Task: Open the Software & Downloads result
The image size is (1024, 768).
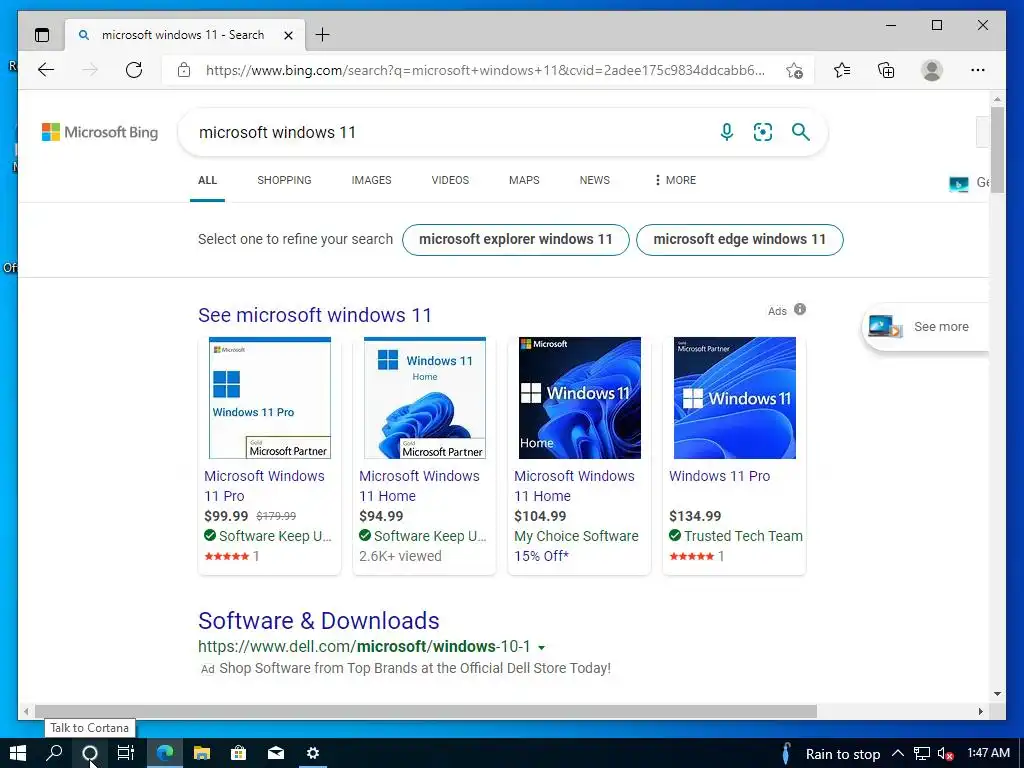Action: [319, 620]
